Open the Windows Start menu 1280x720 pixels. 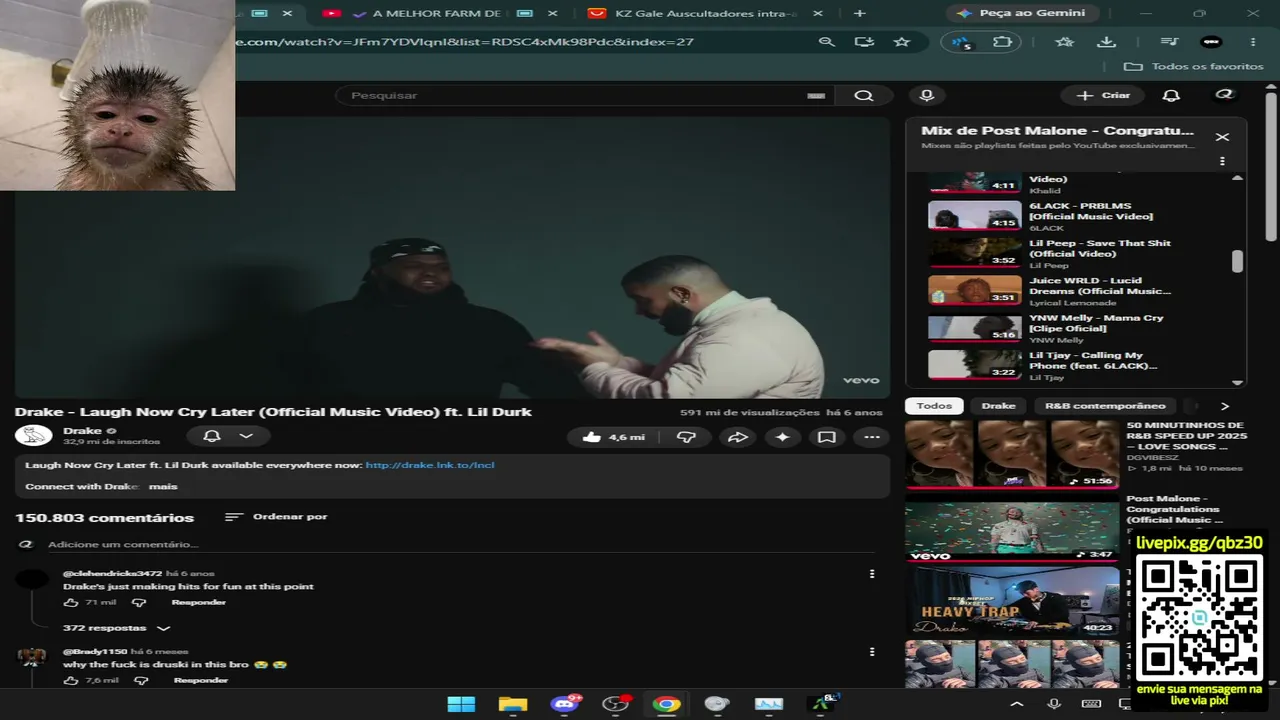461,704
